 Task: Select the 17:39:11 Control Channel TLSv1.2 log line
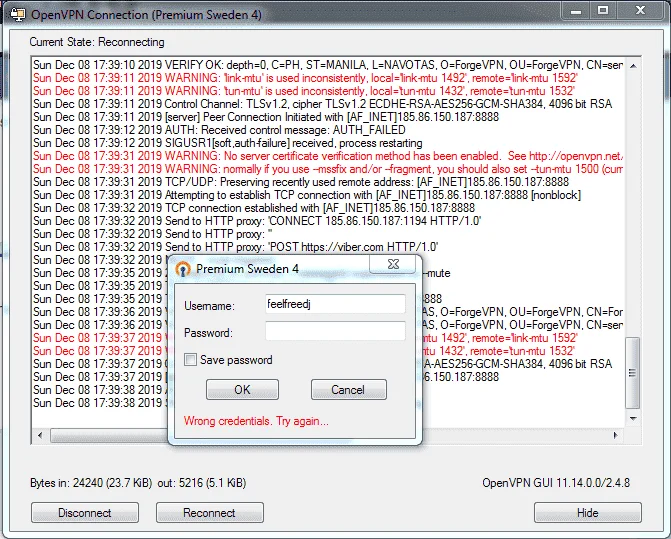[x=323, y=104]
